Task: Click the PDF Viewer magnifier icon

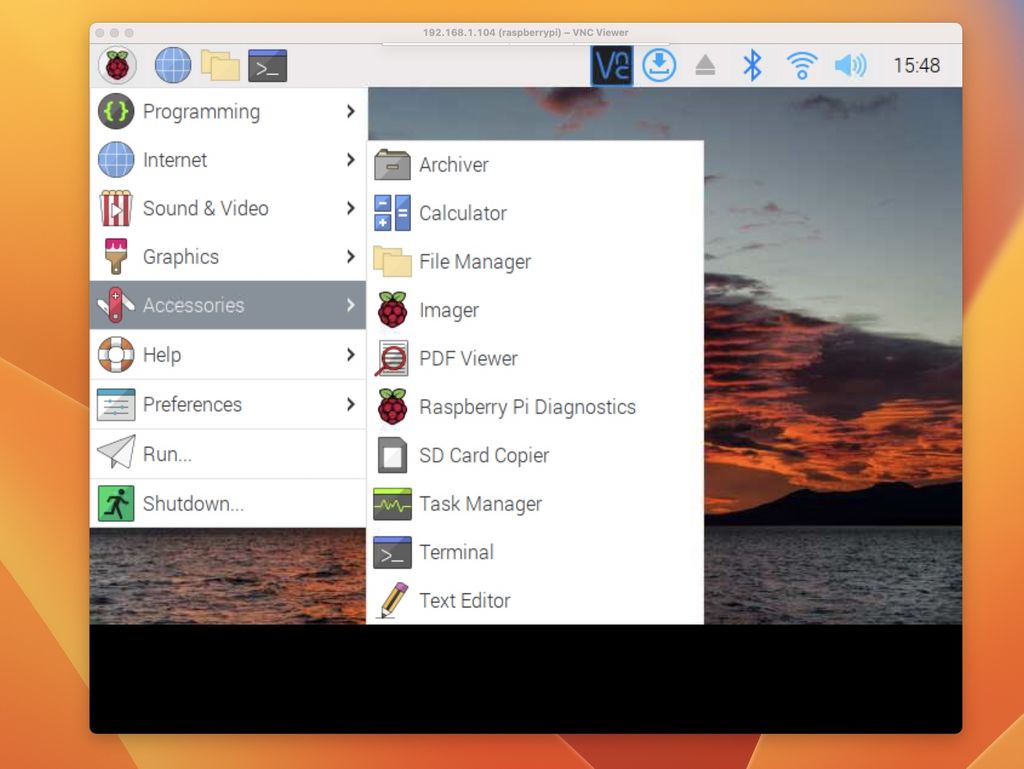Action: click(391, 358)
